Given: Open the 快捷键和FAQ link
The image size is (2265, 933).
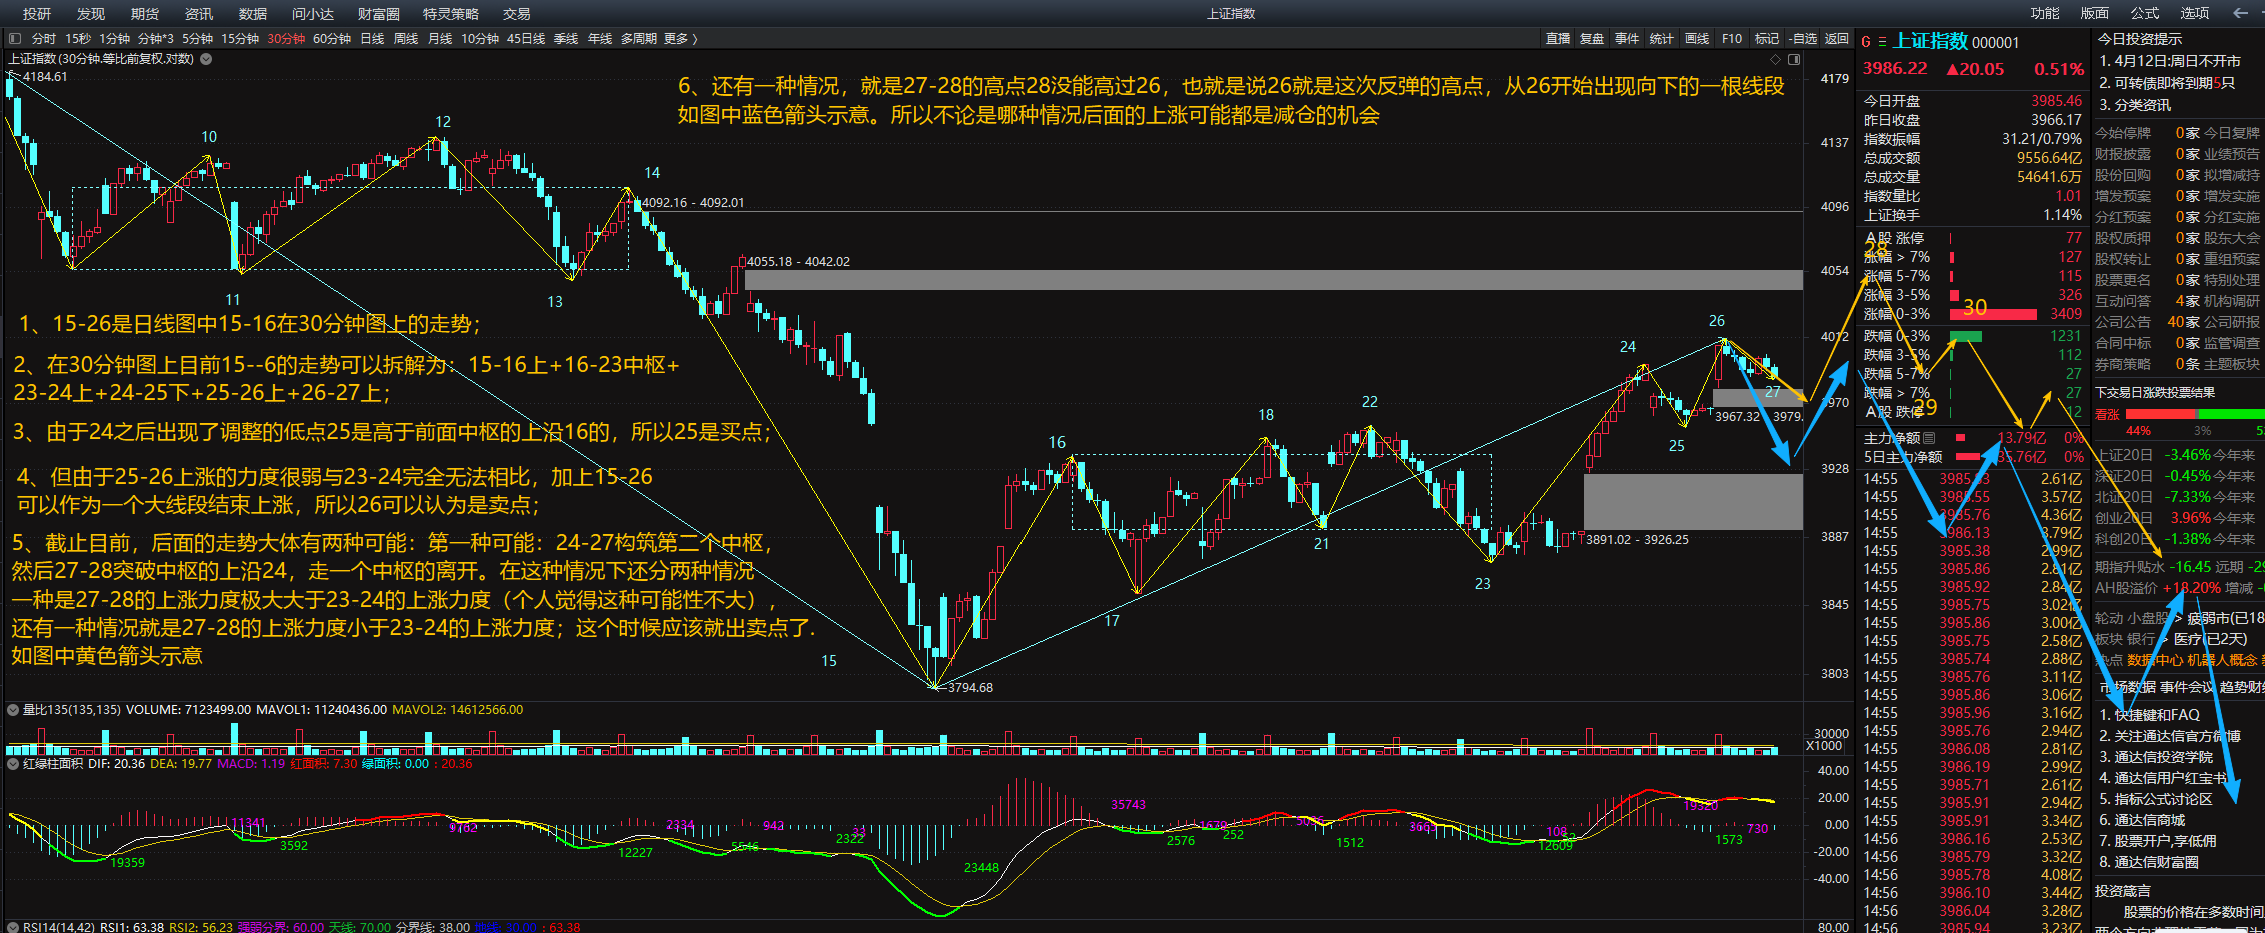Looking at the screenshot, I should pyautogui.click(x=2149, y=715).
